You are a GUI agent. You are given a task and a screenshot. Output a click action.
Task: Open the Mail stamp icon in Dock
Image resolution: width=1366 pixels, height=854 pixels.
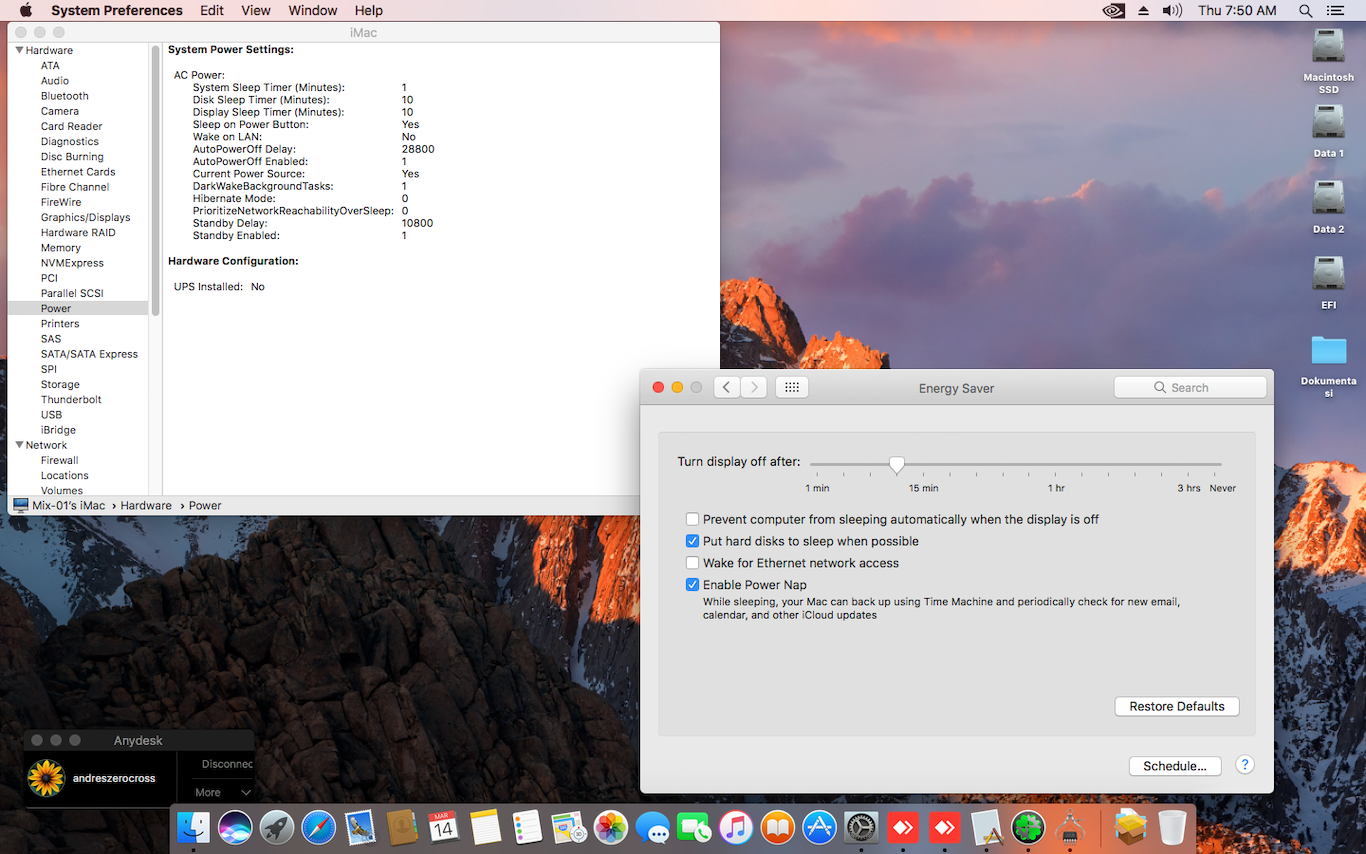(360, 827)
